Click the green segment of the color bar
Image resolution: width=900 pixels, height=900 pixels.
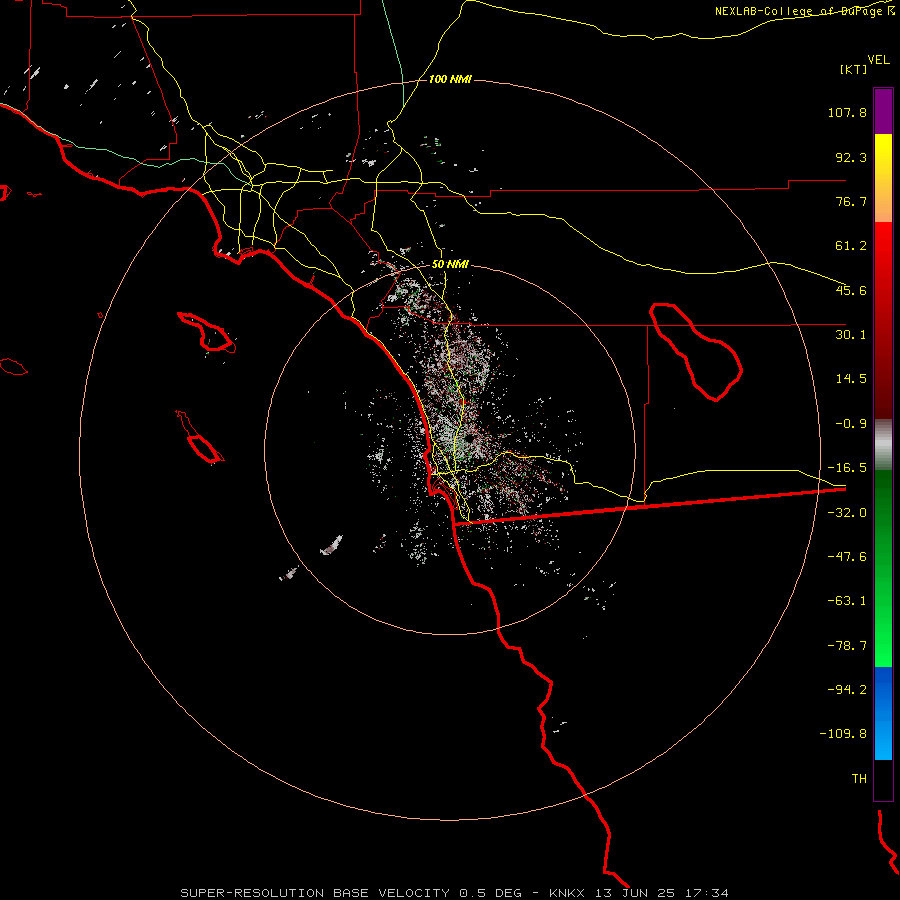point(883,568)
